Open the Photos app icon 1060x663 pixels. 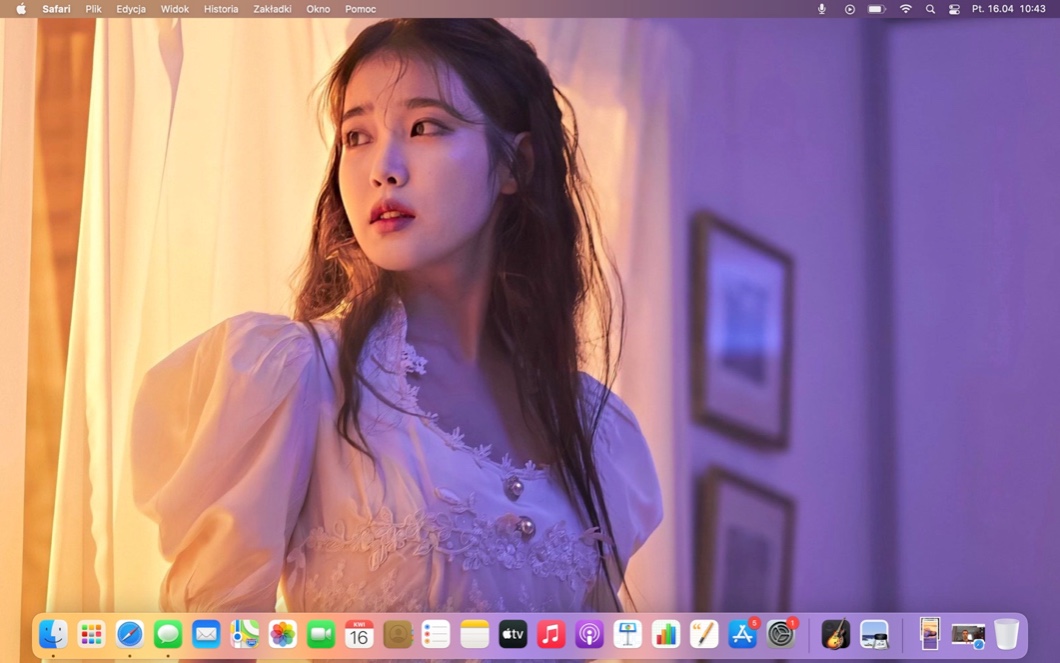[283, 634]
